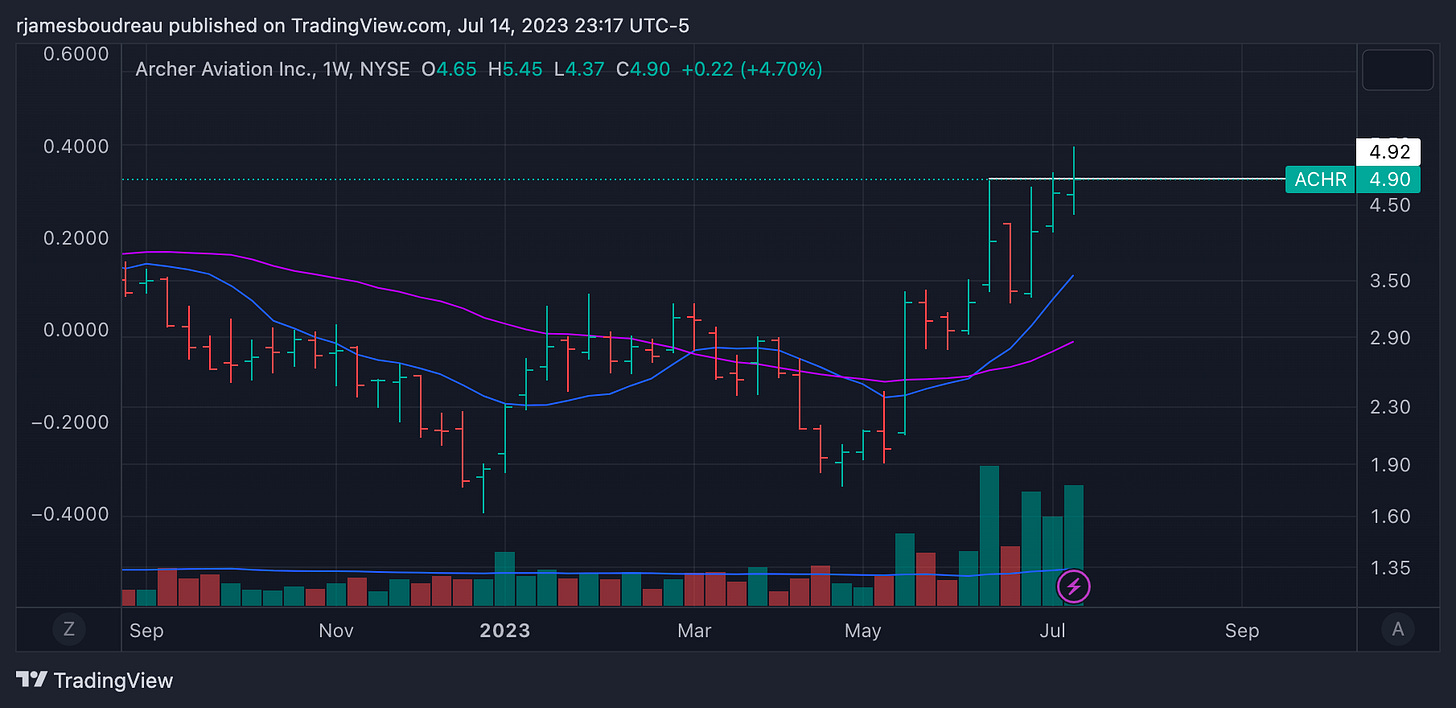The width and height of the screenshot is (1456, 708).
Task: Click the May time axis label
Action: tap(863, 631)
